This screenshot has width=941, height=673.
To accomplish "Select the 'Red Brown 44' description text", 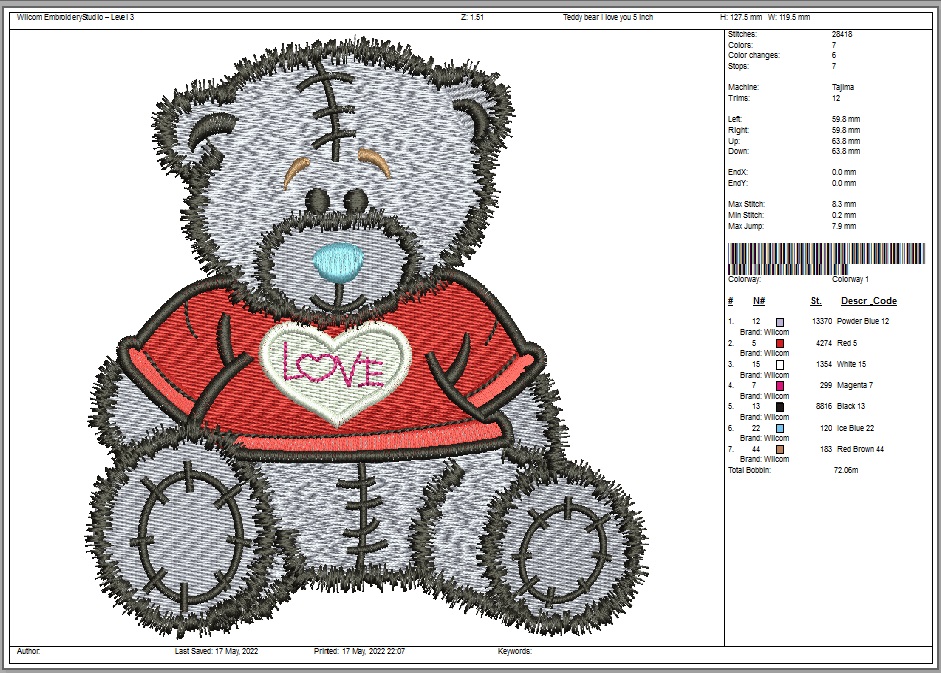I will point(860,449).
